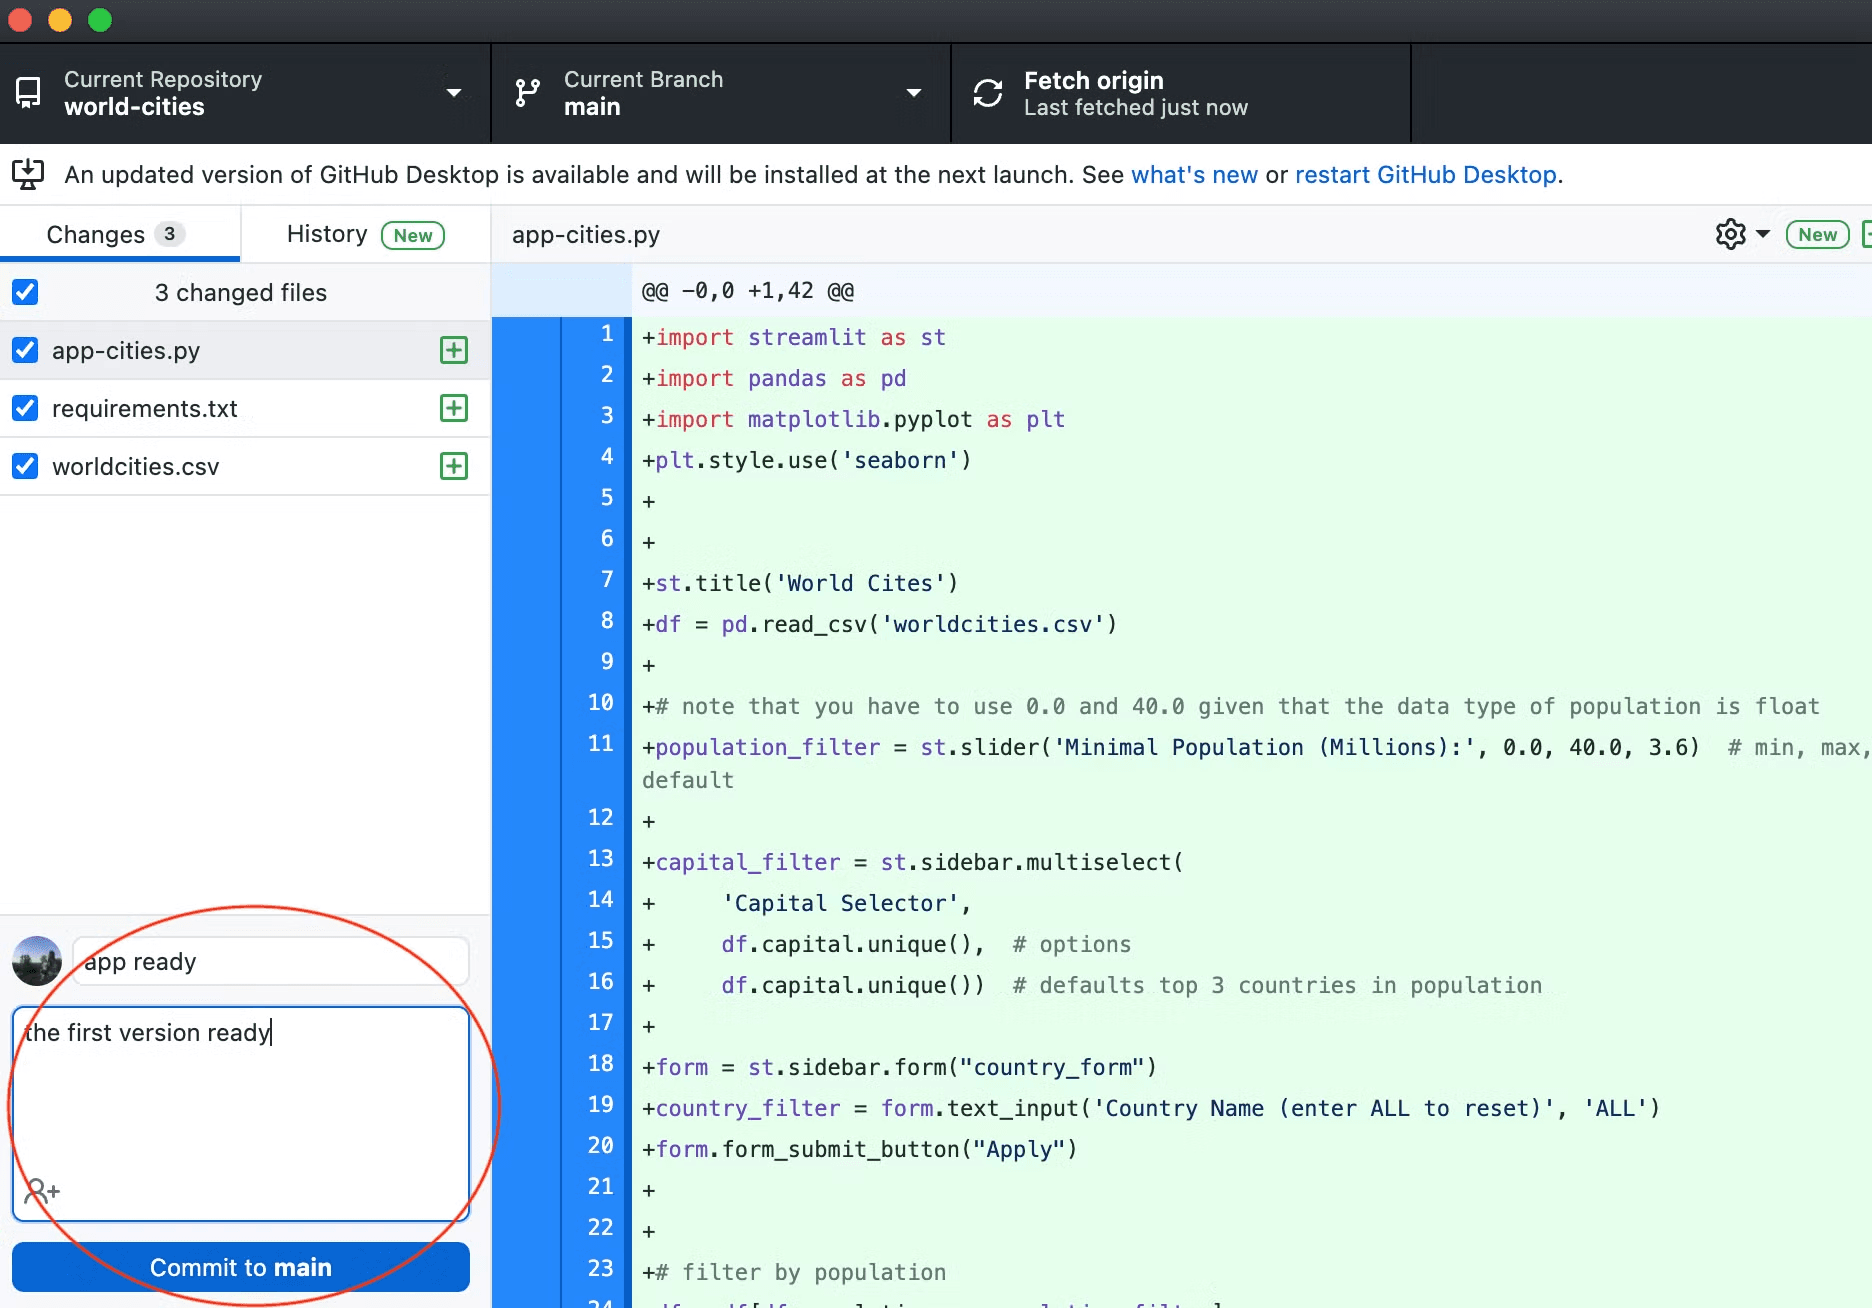Click the 'import pandas as pd' line

pos(774,379)
